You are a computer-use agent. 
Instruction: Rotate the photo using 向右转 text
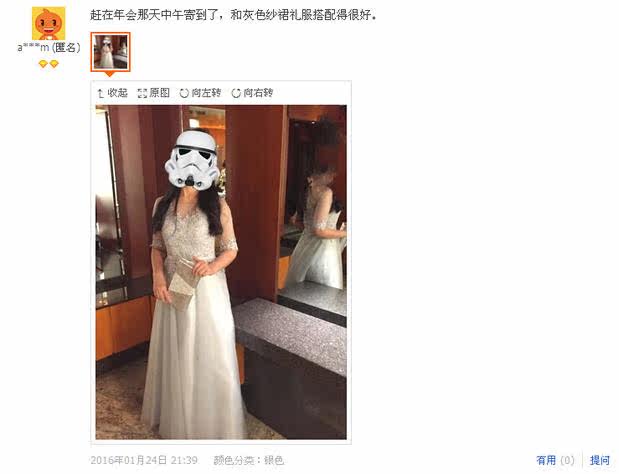click(x=258, y=93)
